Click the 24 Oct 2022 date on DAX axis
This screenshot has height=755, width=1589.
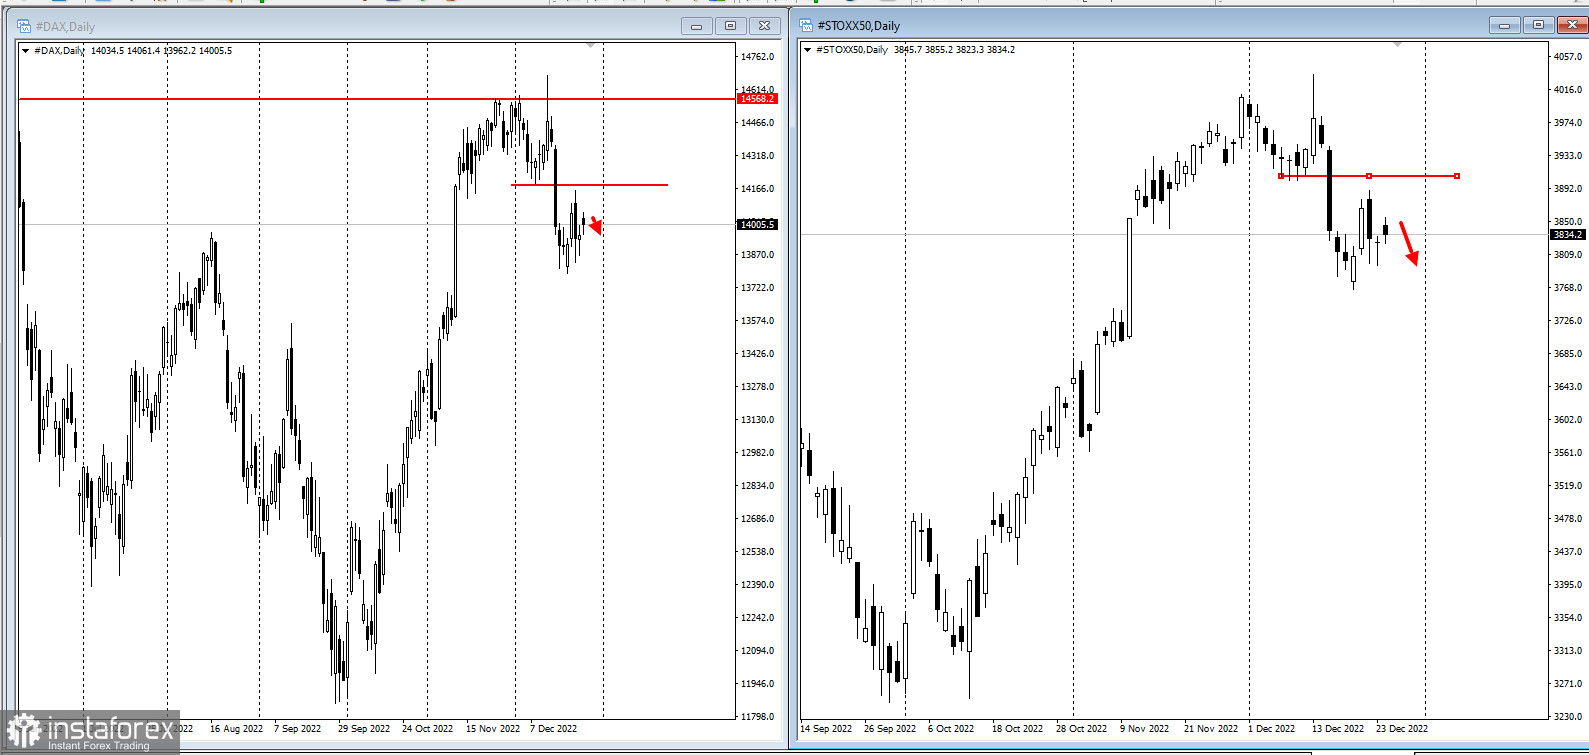tap(427, 729)
